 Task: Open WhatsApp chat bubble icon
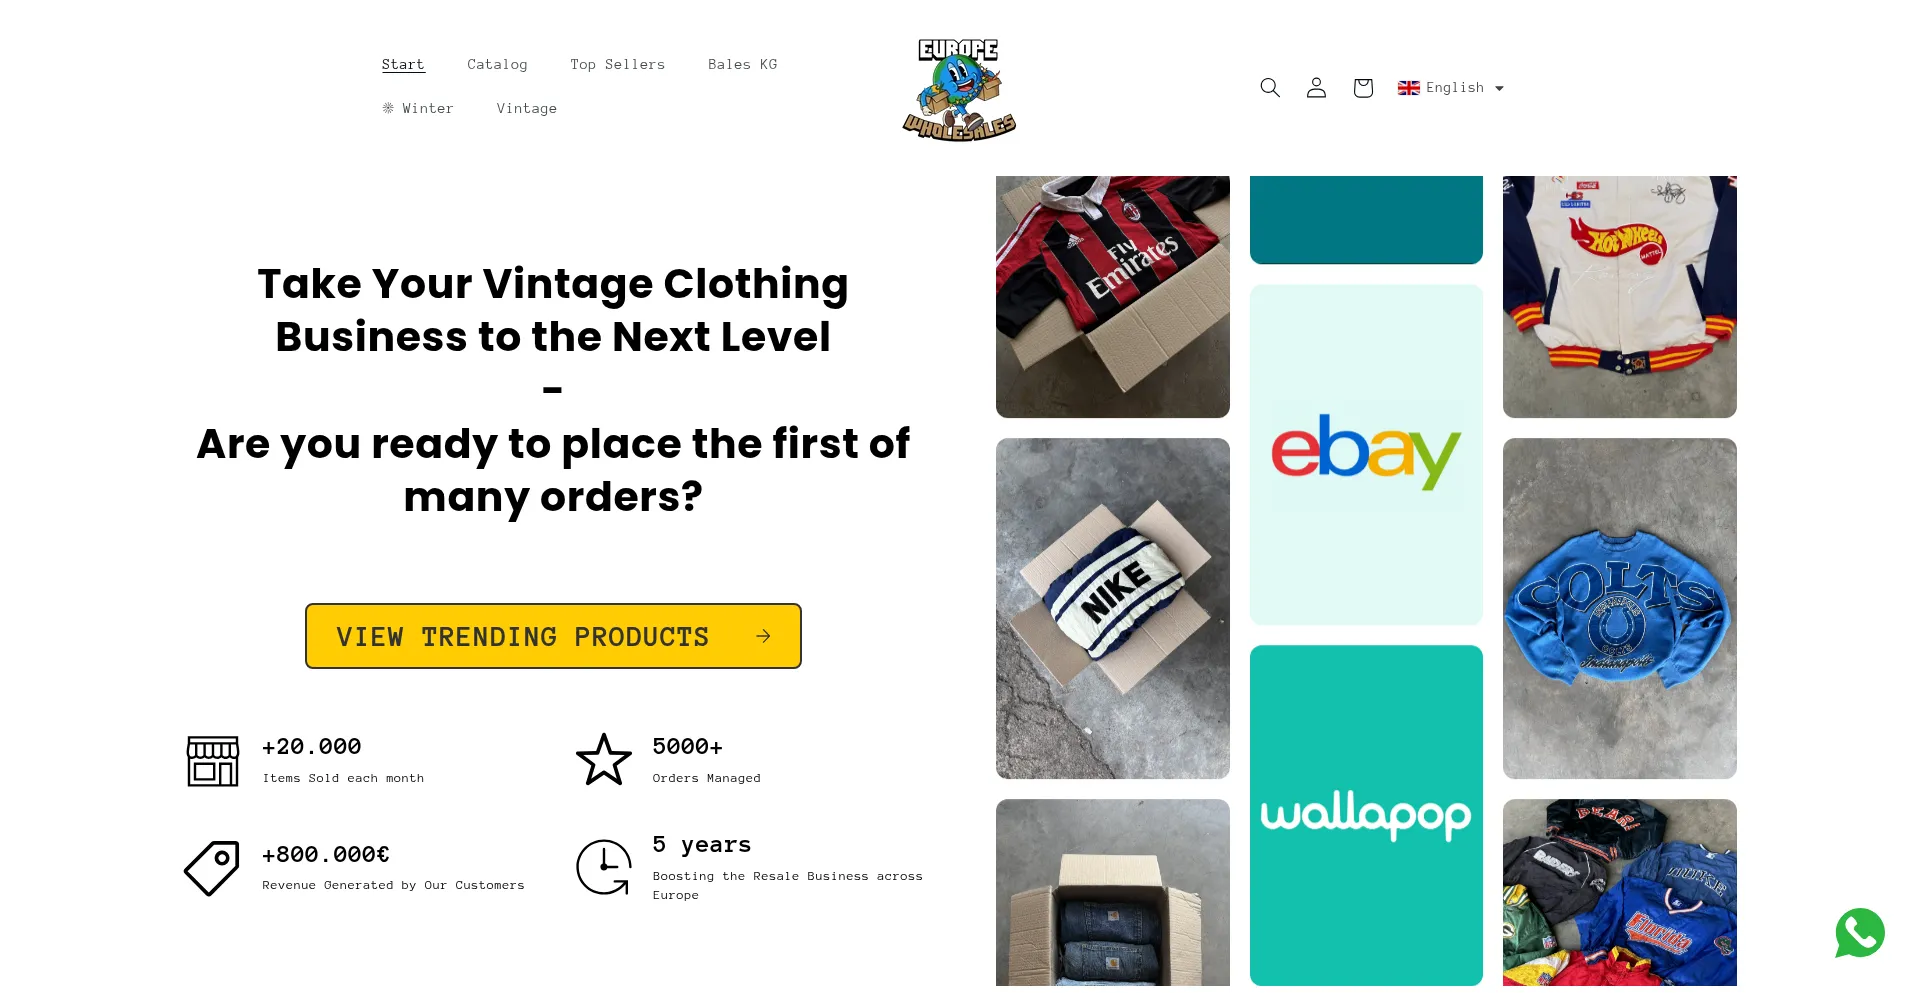tap(1860, 933)
